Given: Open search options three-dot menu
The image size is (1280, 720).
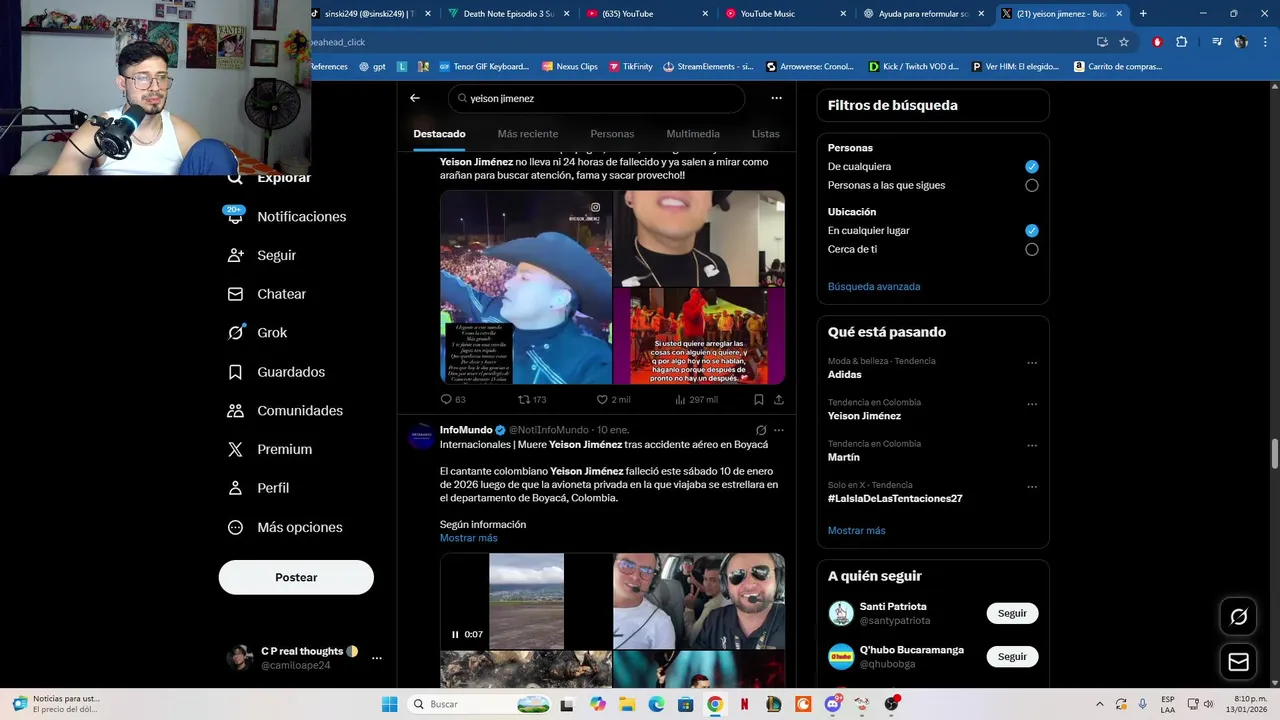Looking at the screenshot, I should [776, 98].
